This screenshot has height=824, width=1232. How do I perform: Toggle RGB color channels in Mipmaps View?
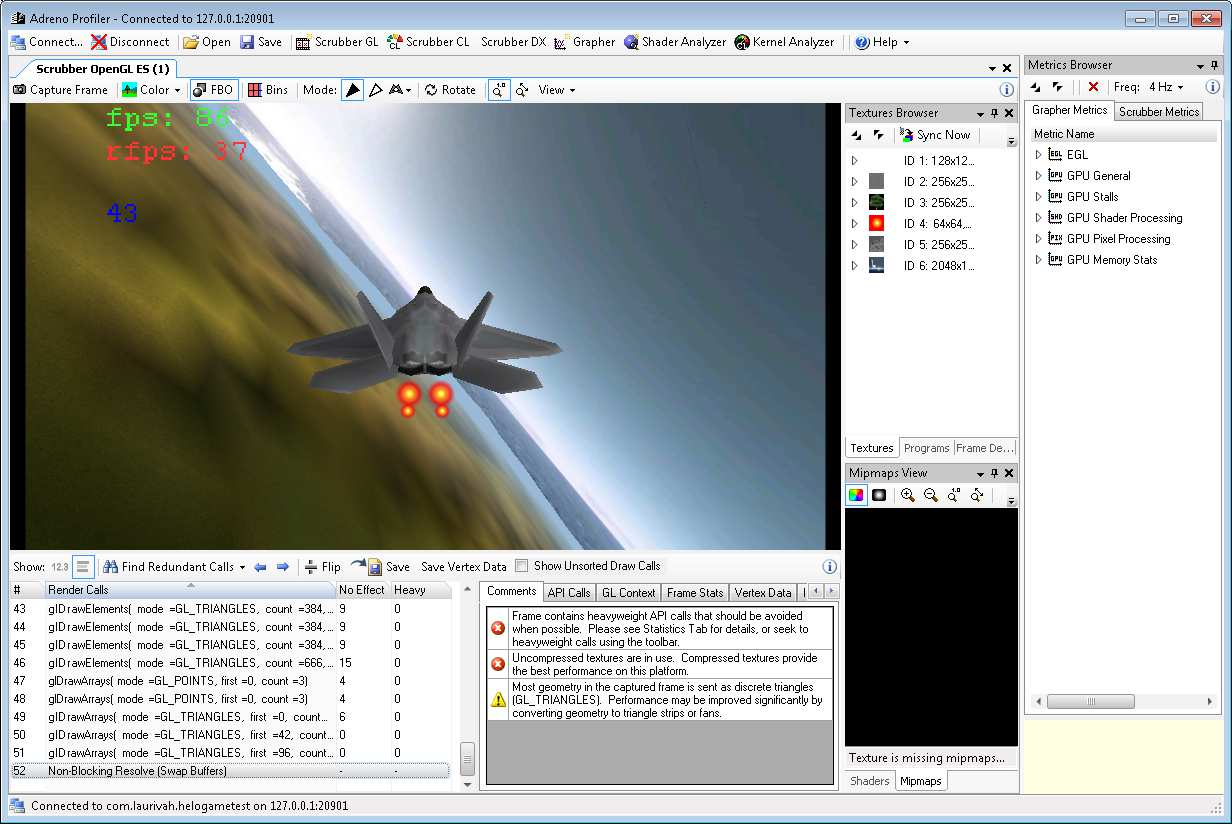856,495
